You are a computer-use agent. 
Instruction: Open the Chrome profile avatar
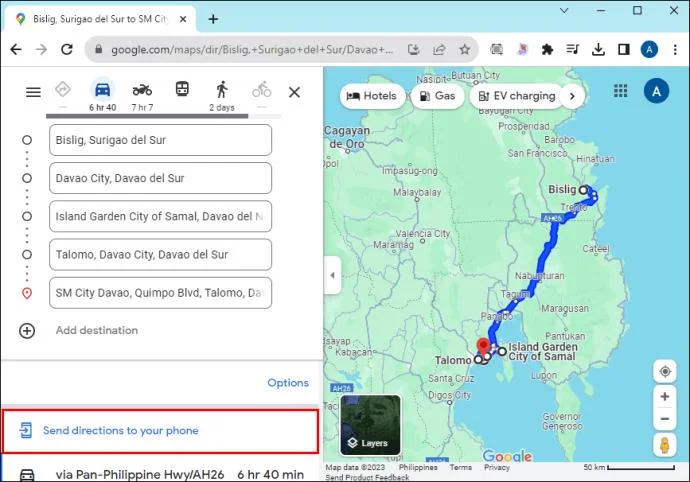pos(649,49)
